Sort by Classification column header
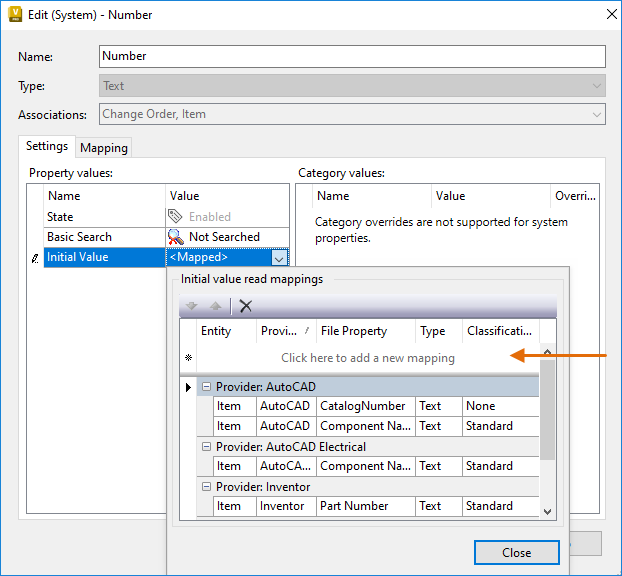 pos(501,331)
